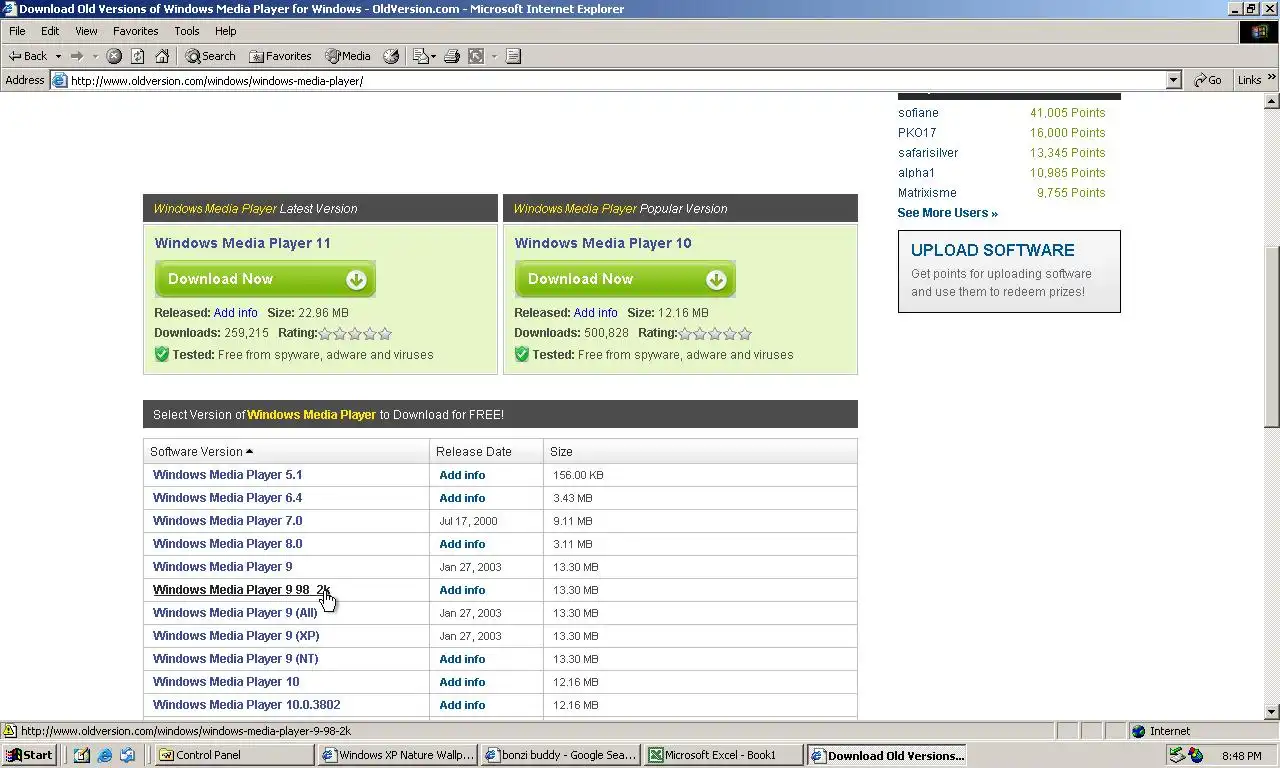1280x768 pixels.
Task: Open the Forward history dropdown arrow
Action: point(95,56)
